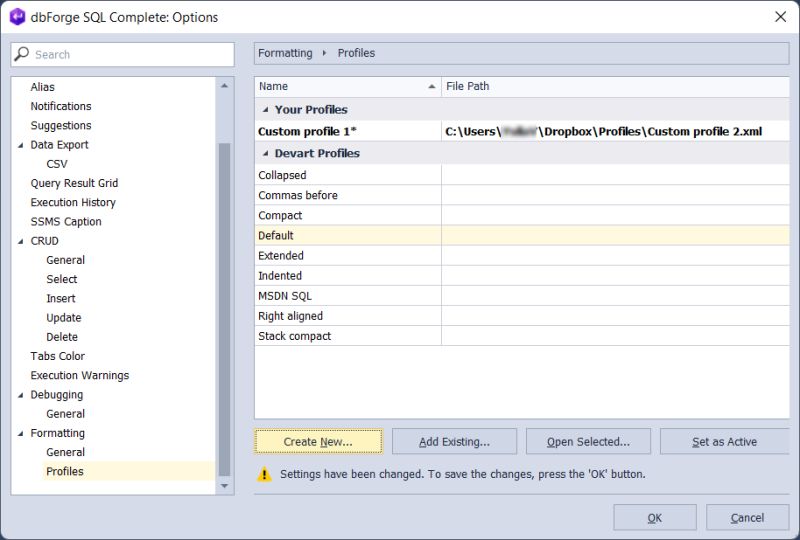Open Execution History options
Screen dimensions: 800x540
[73, 203]
